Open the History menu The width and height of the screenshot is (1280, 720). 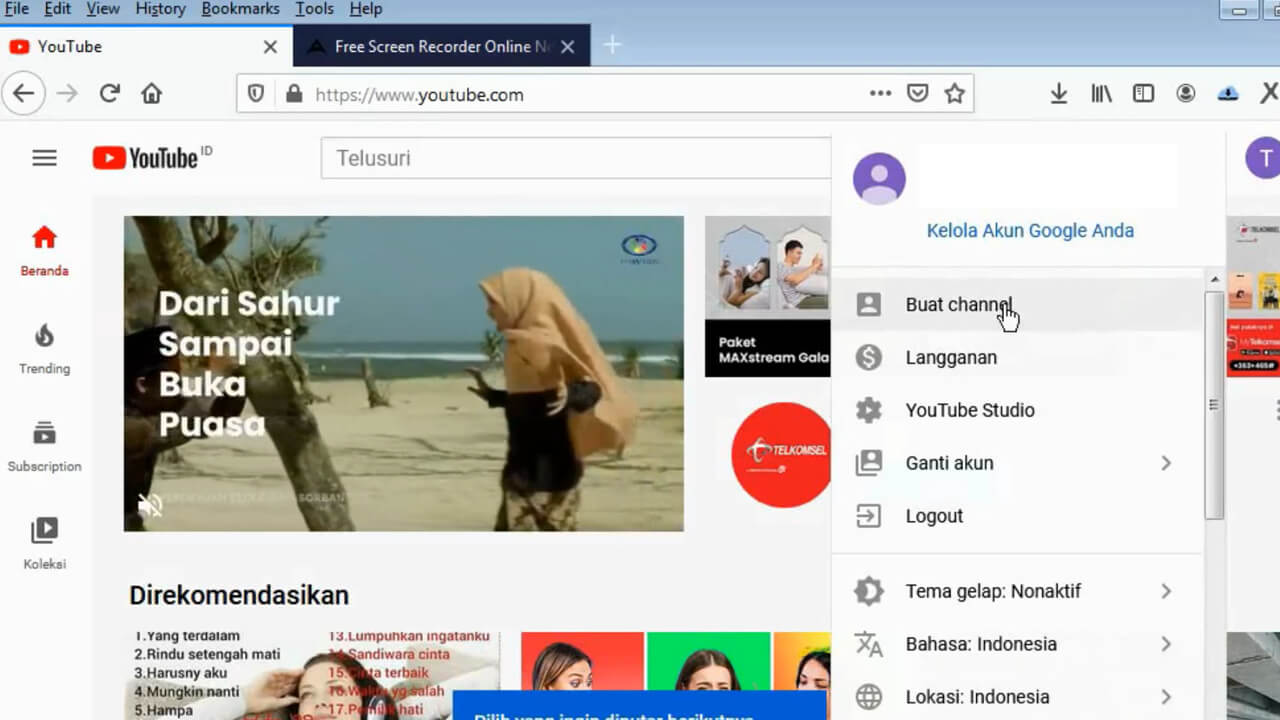pos(160,9)
